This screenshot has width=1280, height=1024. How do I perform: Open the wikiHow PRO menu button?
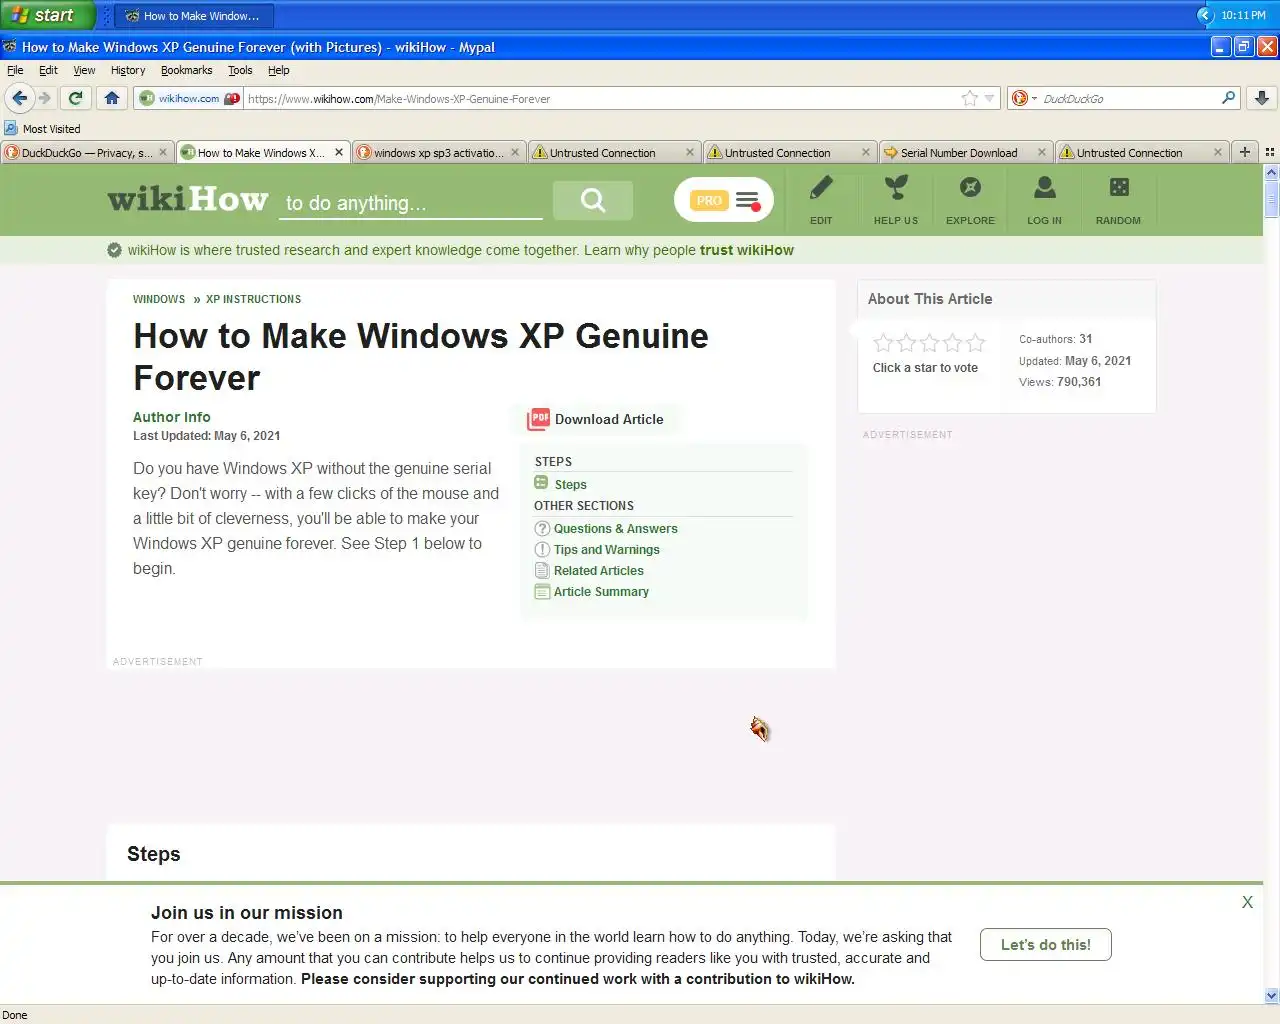click(724, 200)
